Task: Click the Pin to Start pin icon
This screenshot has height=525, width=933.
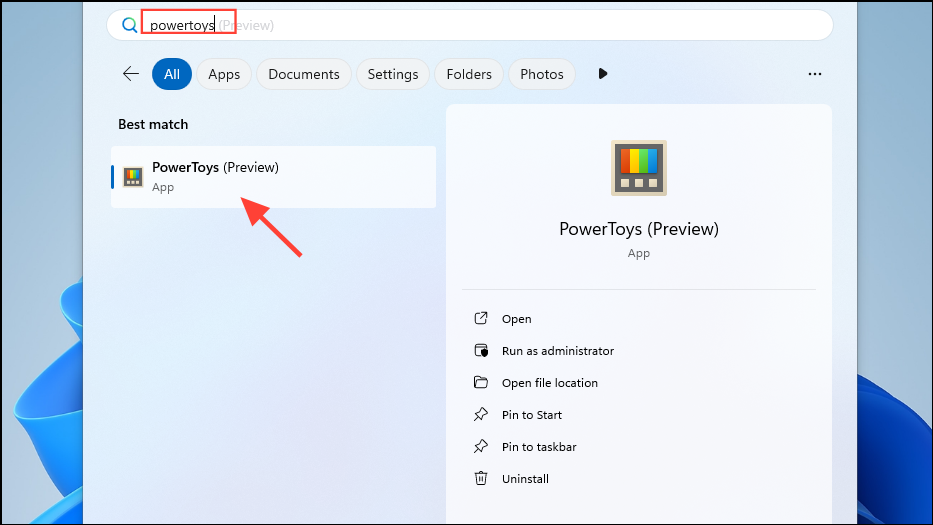Action: [x=481, y=414]
